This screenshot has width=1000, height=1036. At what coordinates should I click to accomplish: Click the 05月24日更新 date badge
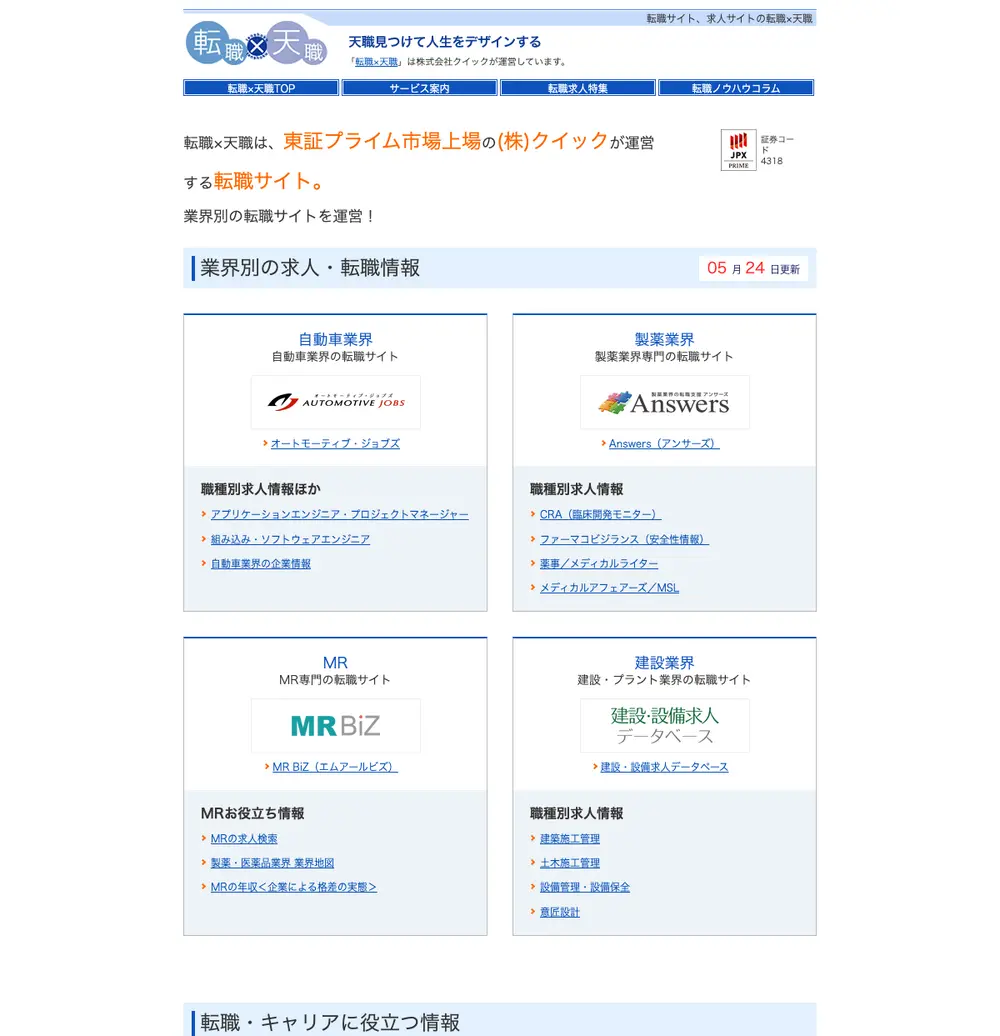click(x=753, y=268)
